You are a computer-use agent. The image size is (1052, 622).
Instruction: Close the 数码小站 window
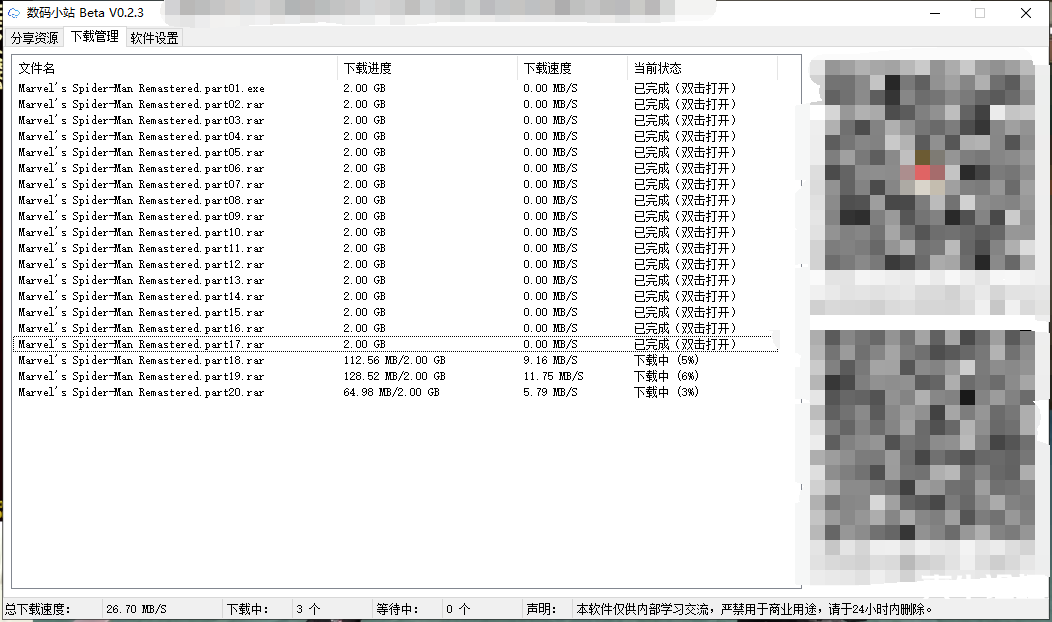point(1026,13)
